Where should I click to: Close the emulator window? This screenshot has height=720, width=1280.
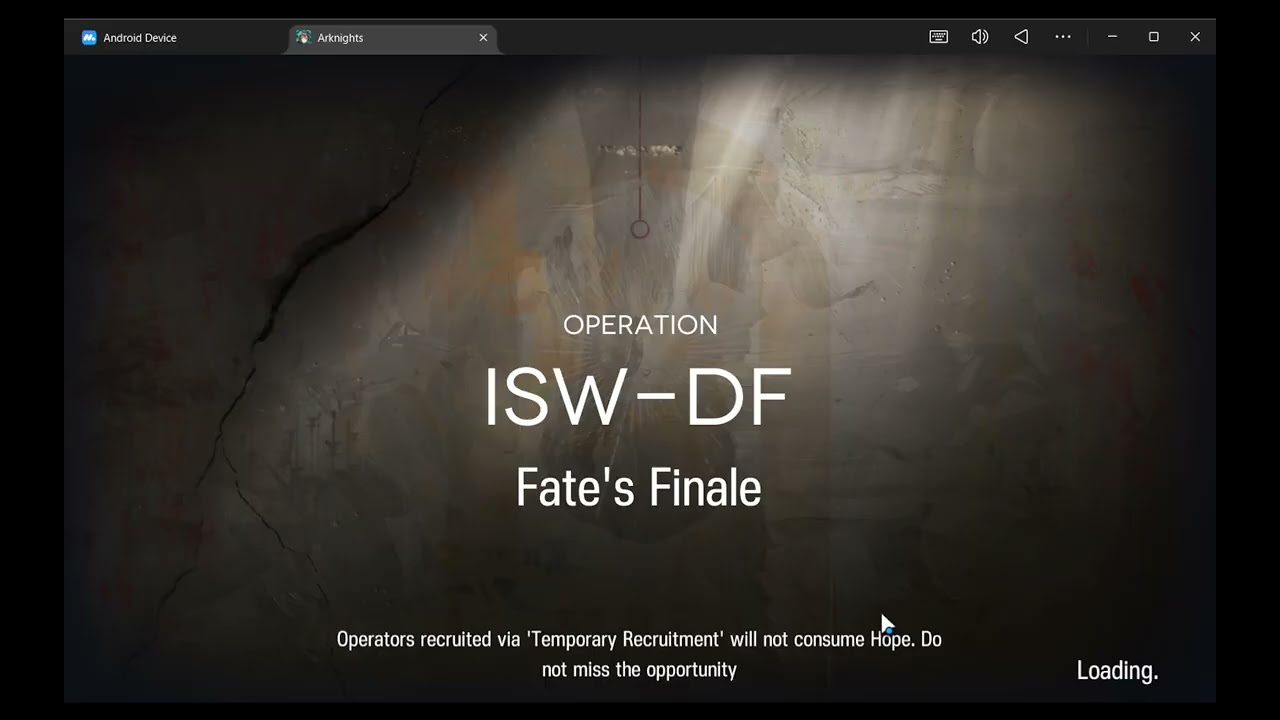pos(1195,37)
